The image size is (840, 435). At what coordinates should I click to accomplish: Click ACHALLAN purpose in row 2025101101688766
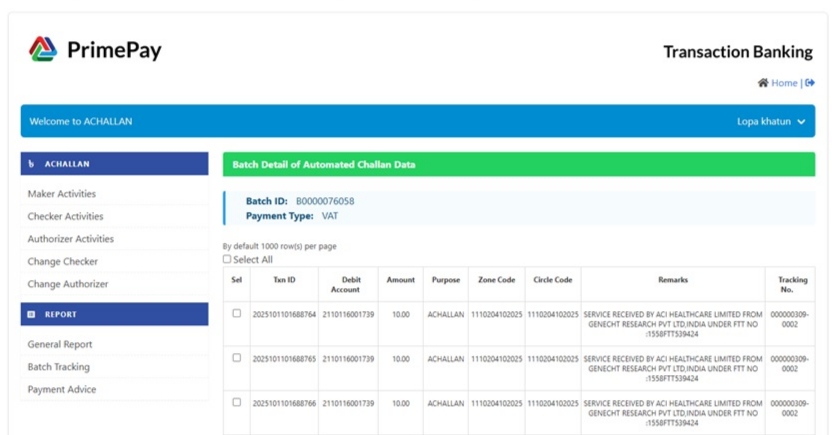pyautogui.click(x=446, y=403)
